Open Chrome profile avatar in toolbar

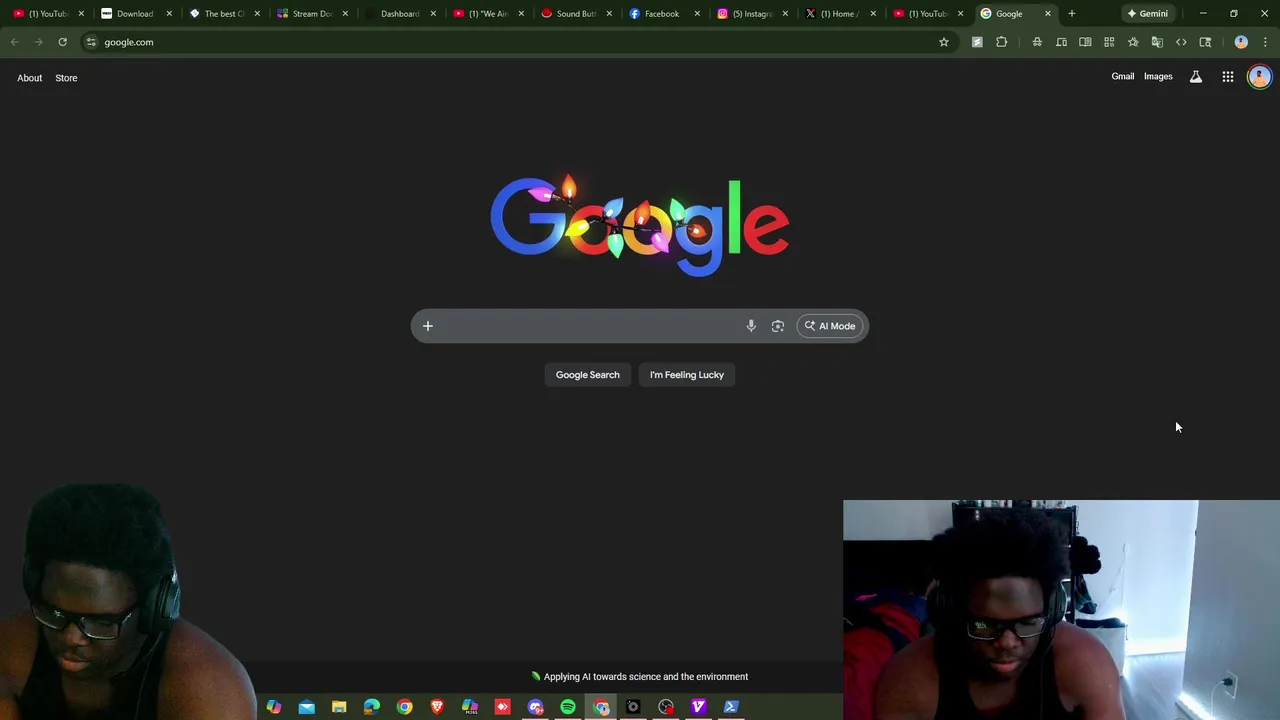(1241, 42)
